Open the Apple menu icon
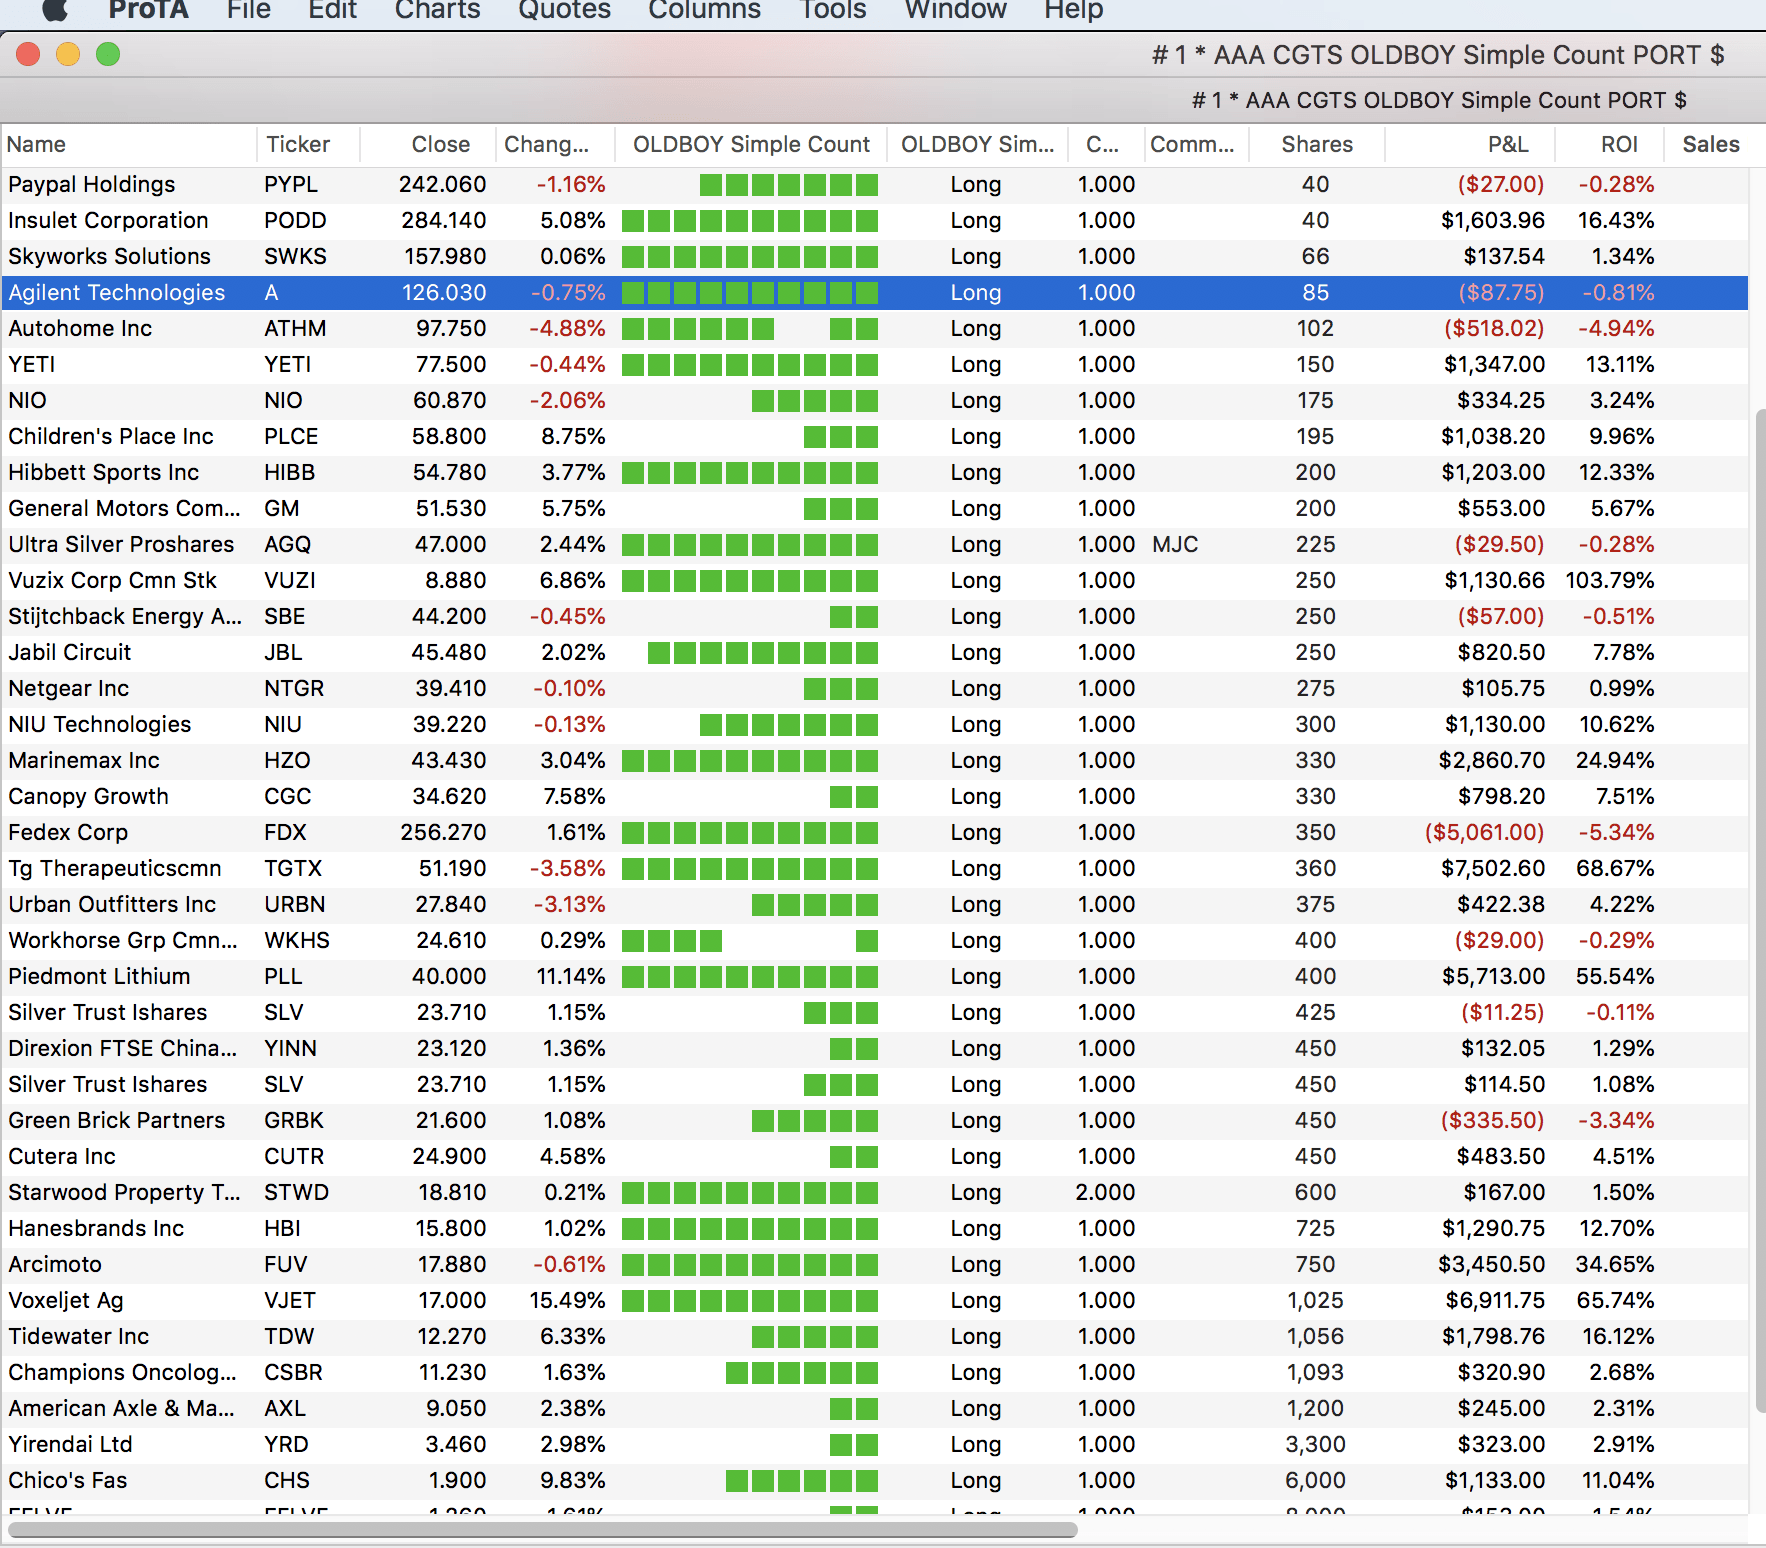Screen dimensions: 1766x1548 (x=55, y=10)
